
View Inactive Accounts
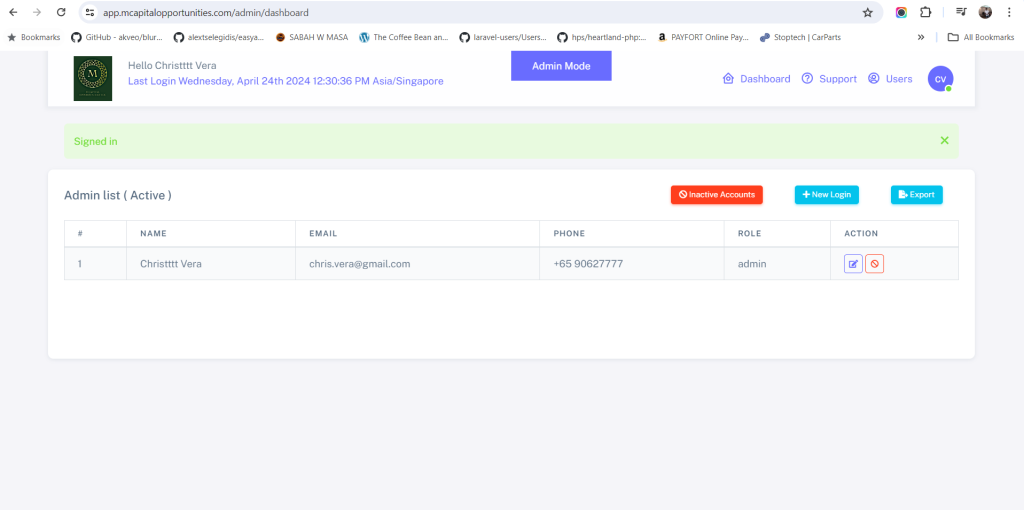coord(716,195)
